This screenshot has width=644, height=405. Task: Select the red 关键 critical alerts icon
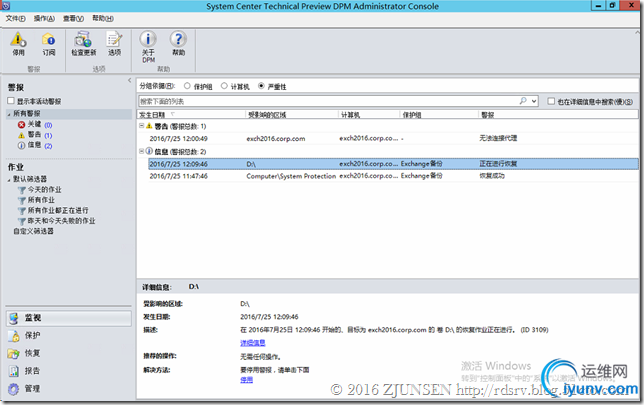pos(21,124)
